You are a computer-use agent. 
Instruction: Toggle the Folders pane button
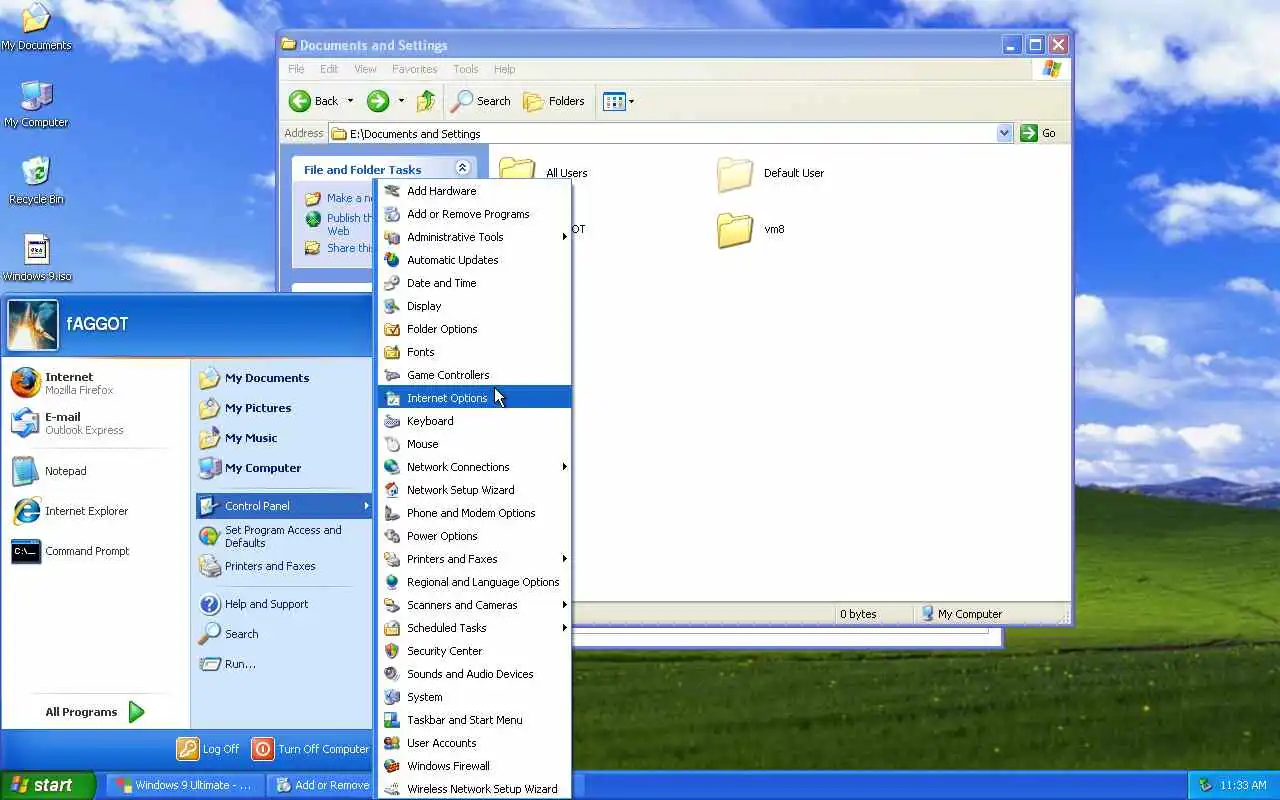pyautogui.click(x=554, y=101)
